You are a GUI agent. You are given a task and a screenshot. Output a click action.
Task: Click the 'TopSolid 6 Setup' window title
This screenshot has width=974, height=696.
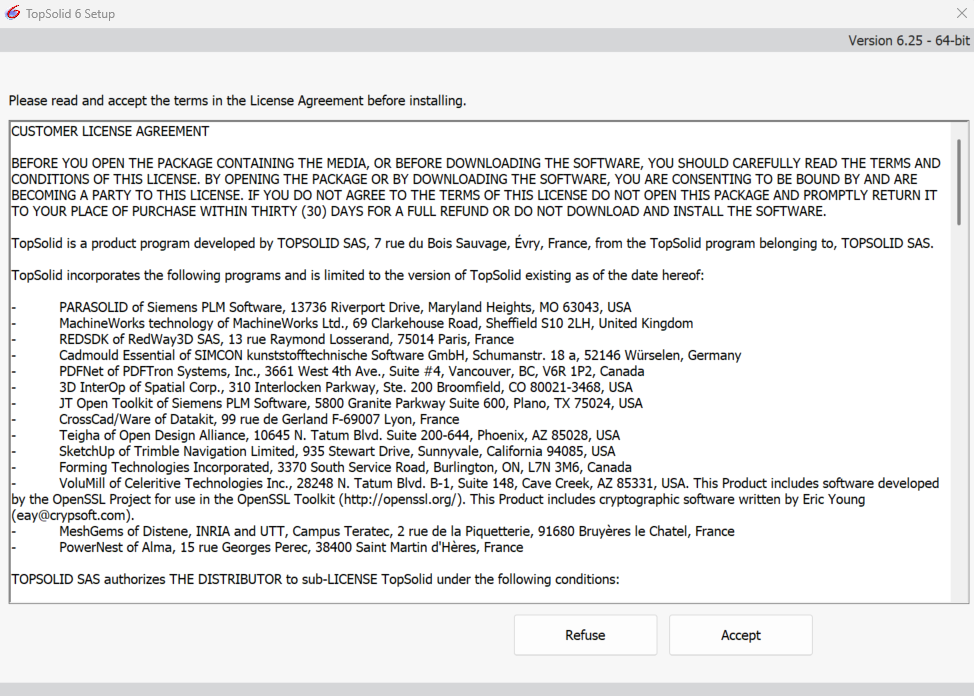click(x=70, y=14)
